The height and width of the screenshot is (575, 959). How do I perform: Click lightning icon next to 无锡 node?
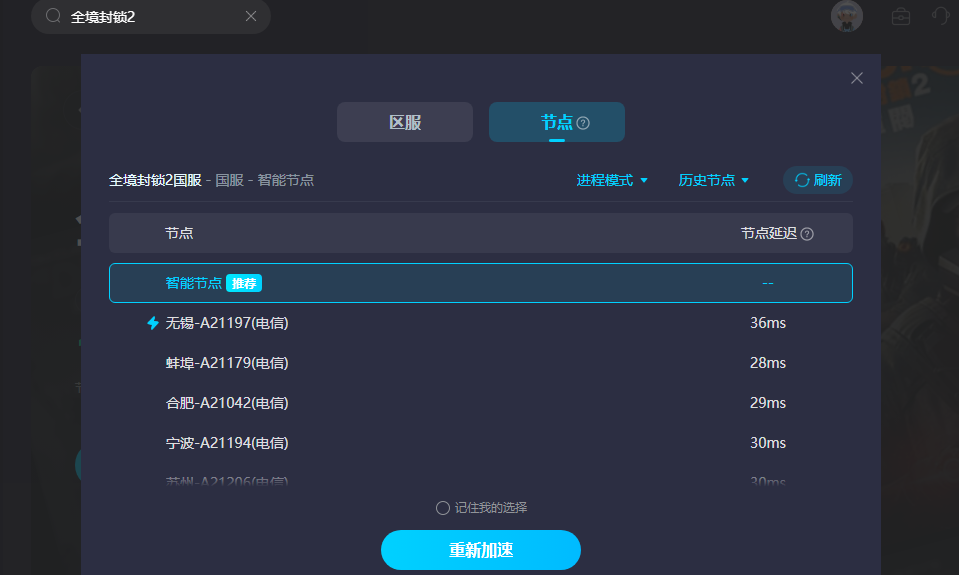coord(153,323)
